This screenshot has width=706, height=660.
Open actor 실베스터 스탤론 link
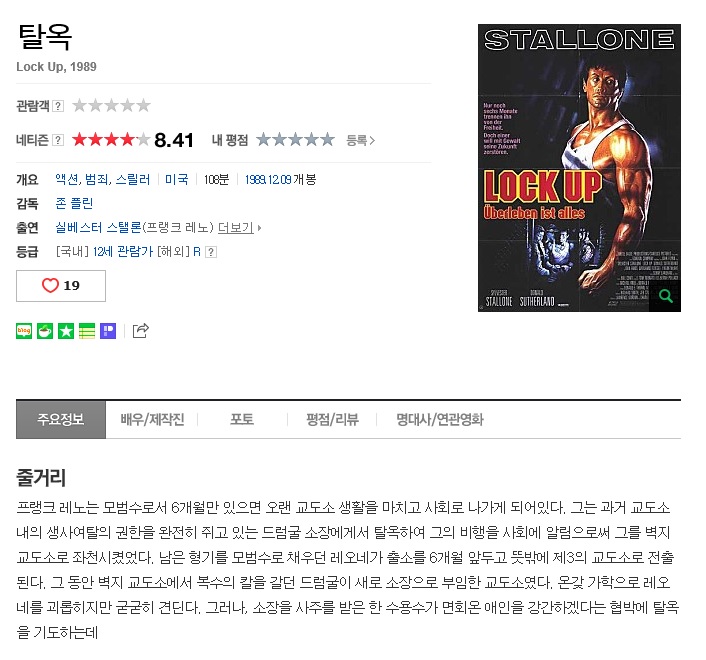[x=98, y=228]
